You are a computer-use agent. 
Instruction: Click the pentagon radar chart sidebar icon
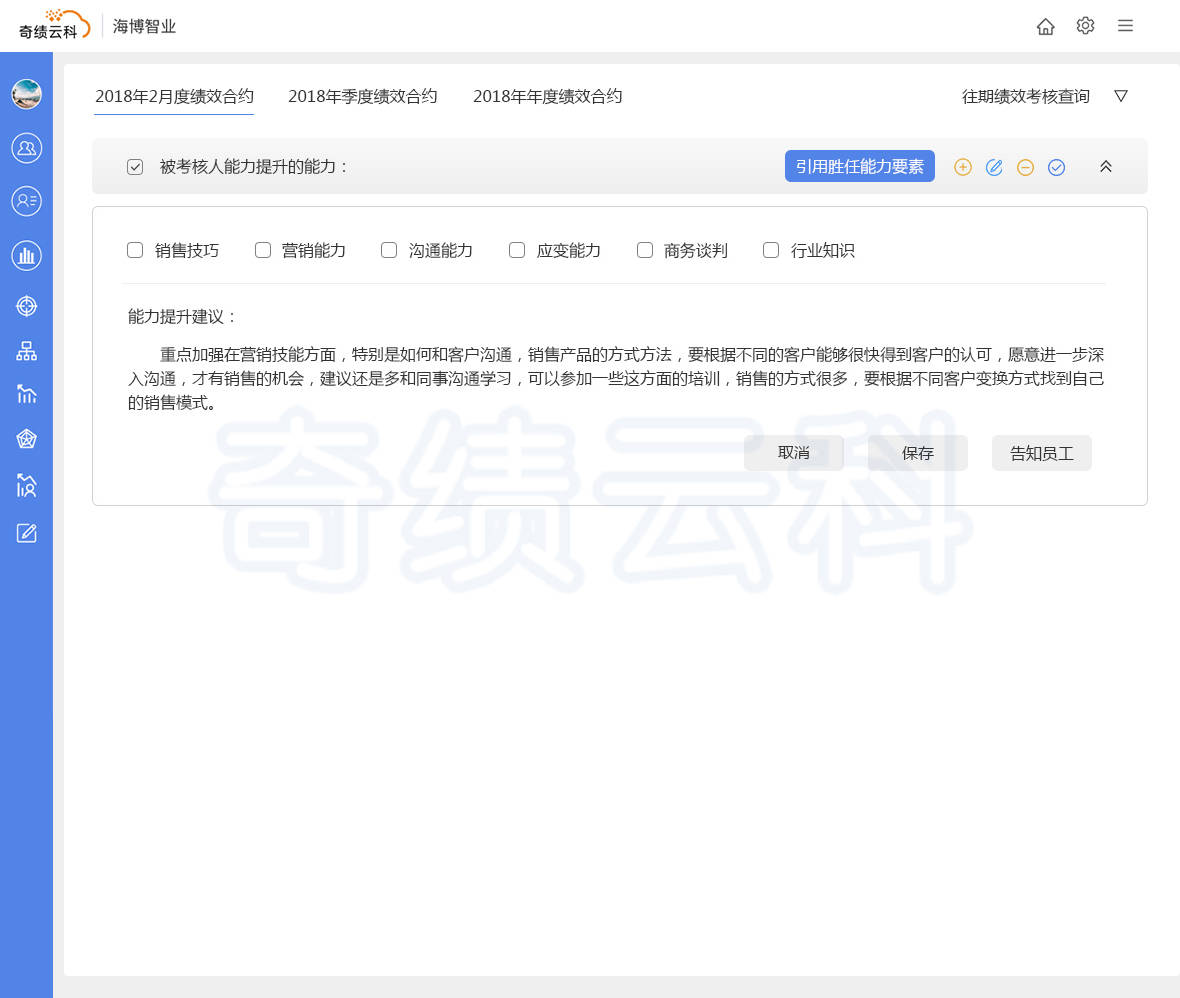[x=27, y=439]
